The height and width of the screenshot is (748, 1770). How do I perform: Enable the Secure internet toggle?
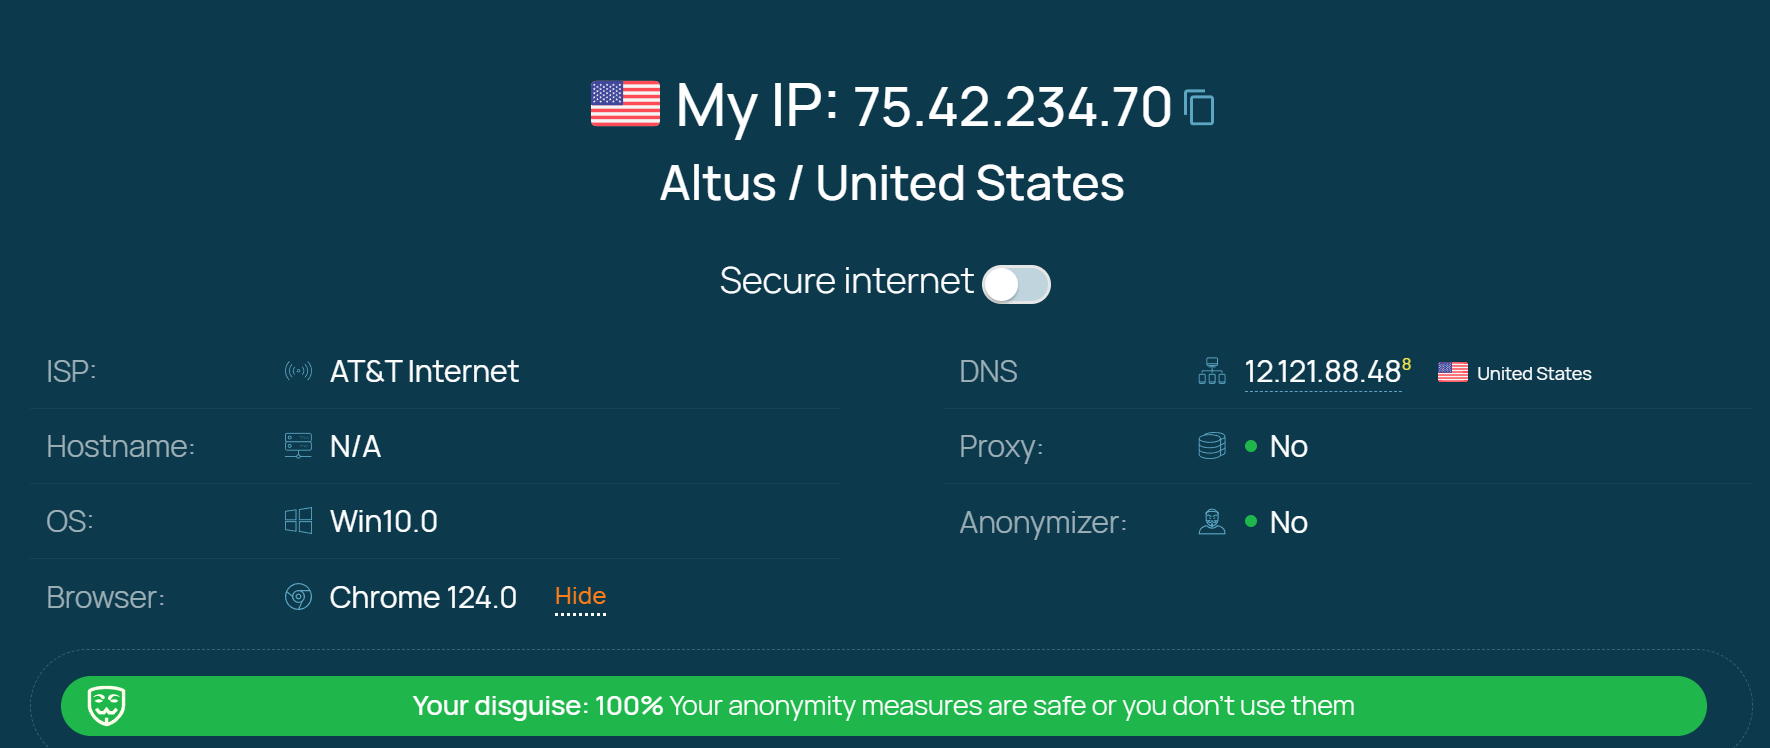1016,284
